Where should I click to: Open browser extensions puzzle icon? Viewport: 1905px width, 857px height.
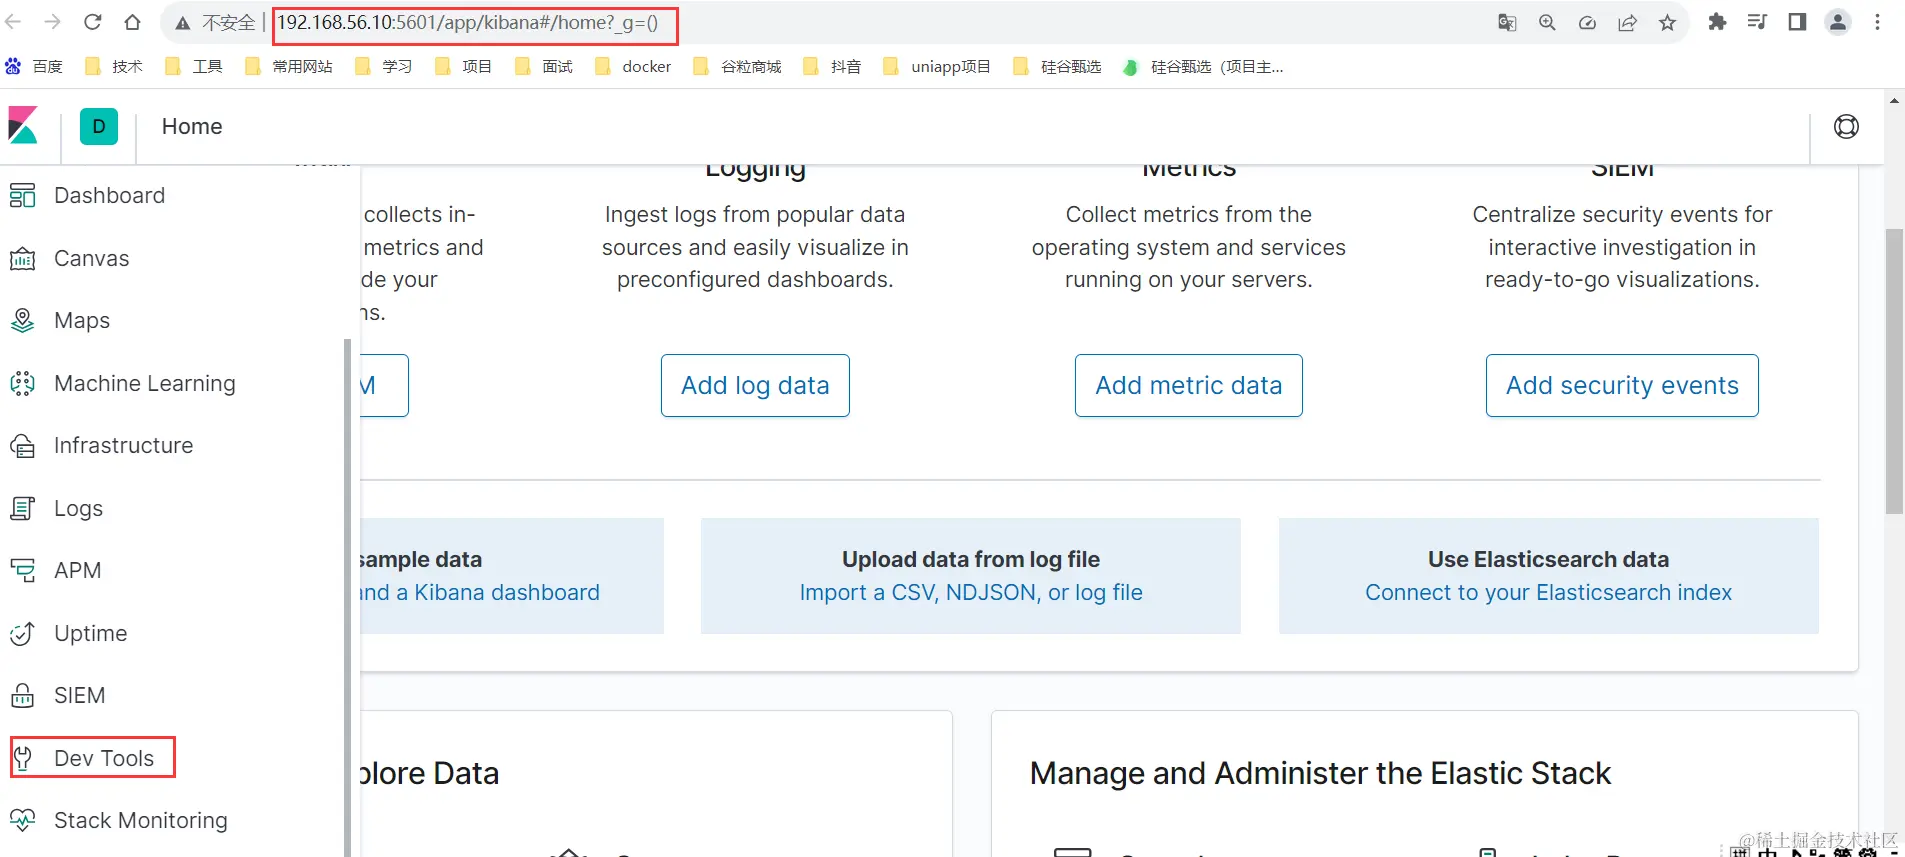click(1717, 22)
